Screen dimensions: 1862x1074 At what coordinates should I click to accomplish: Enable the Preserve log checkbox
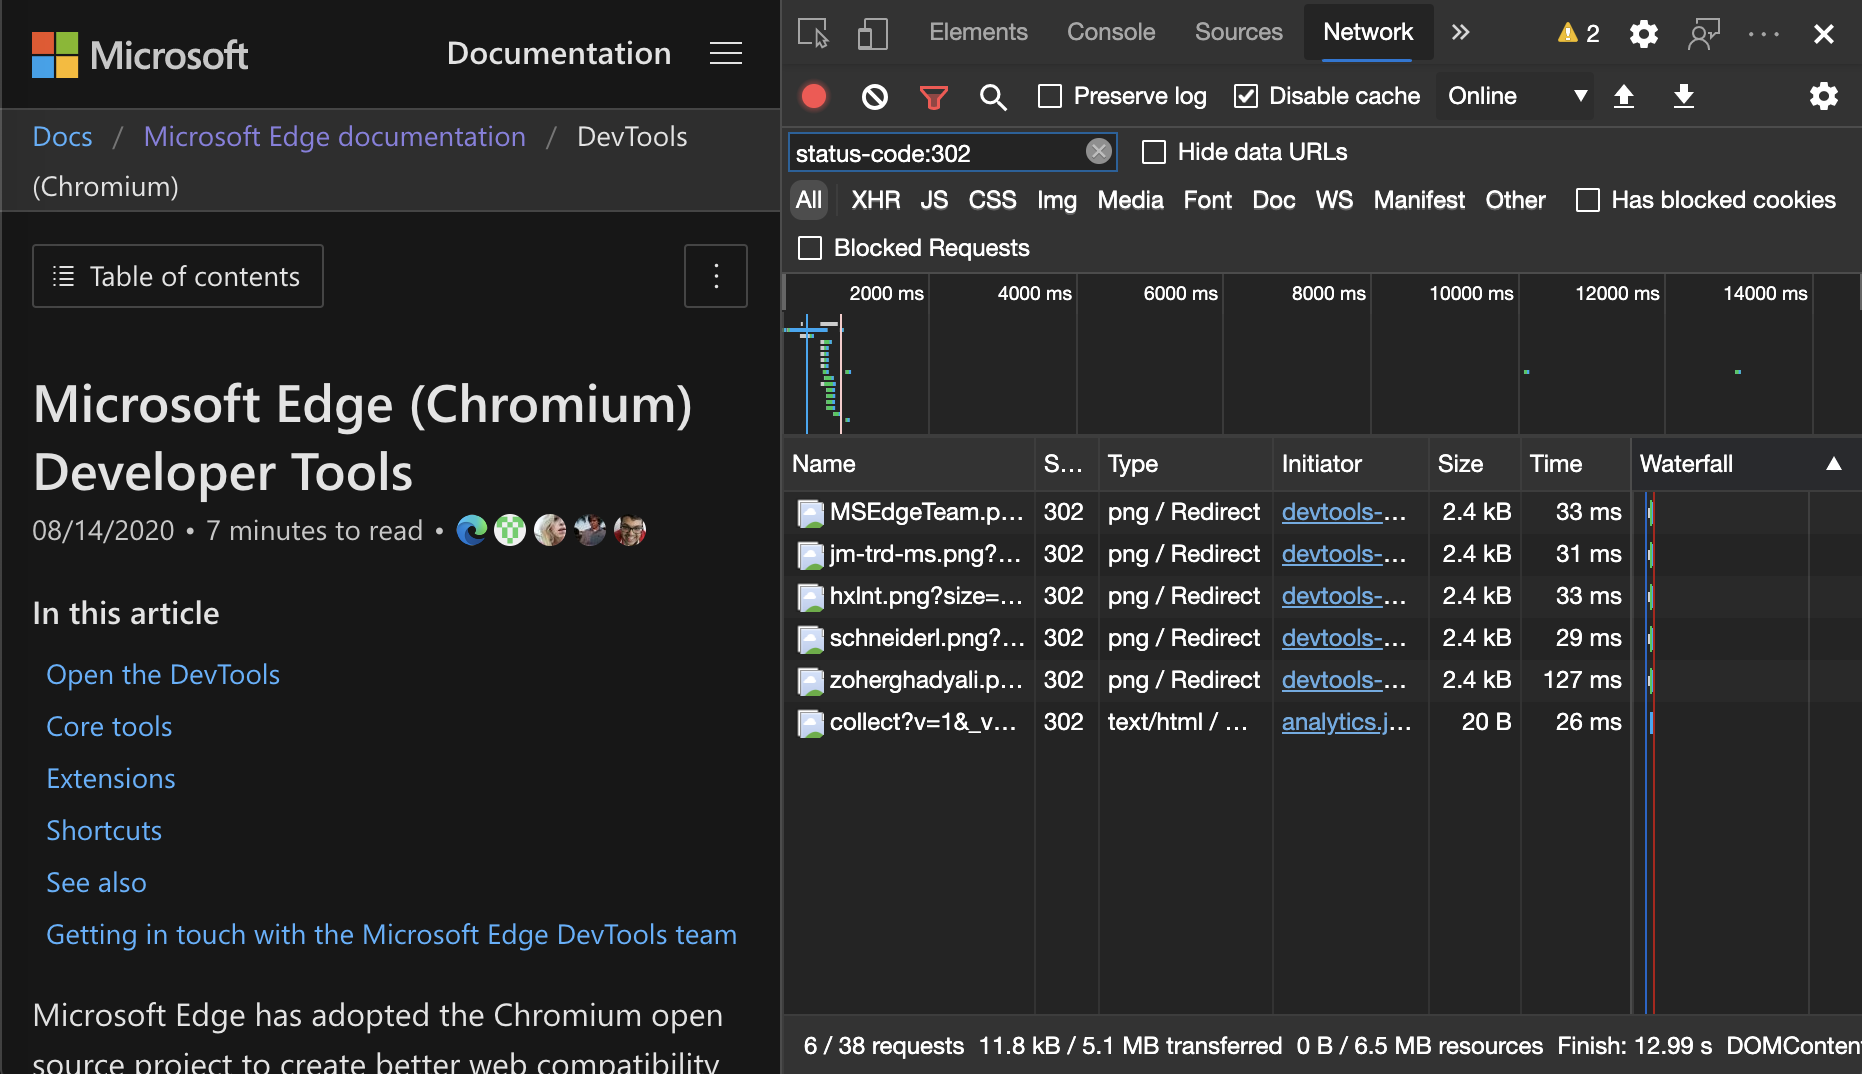click(1050, 96)
